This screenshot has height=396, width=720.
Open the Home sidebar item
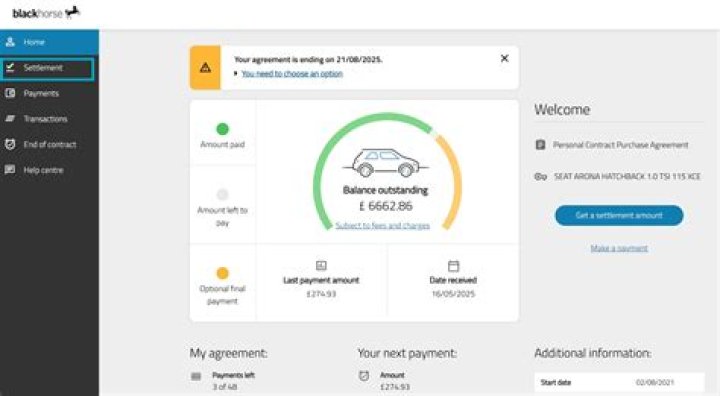[x=49, y=42]
